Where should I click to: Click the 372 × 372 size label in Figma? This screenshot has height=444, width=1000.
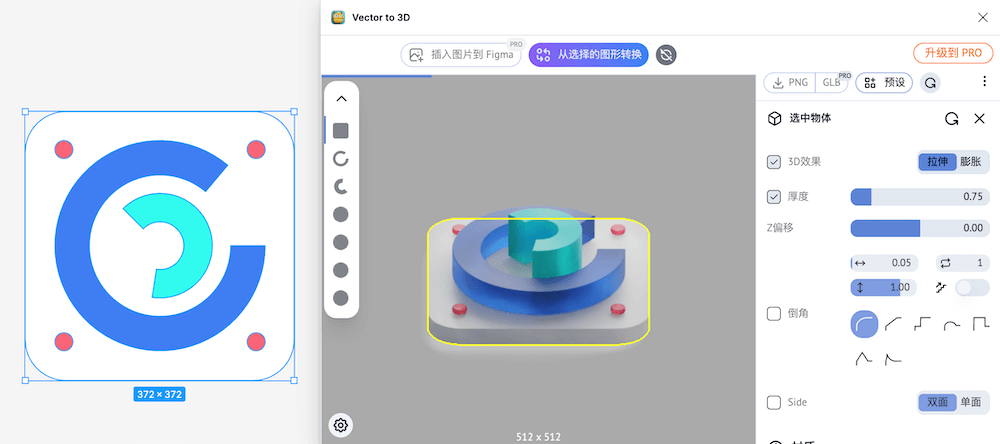point(159,394)
